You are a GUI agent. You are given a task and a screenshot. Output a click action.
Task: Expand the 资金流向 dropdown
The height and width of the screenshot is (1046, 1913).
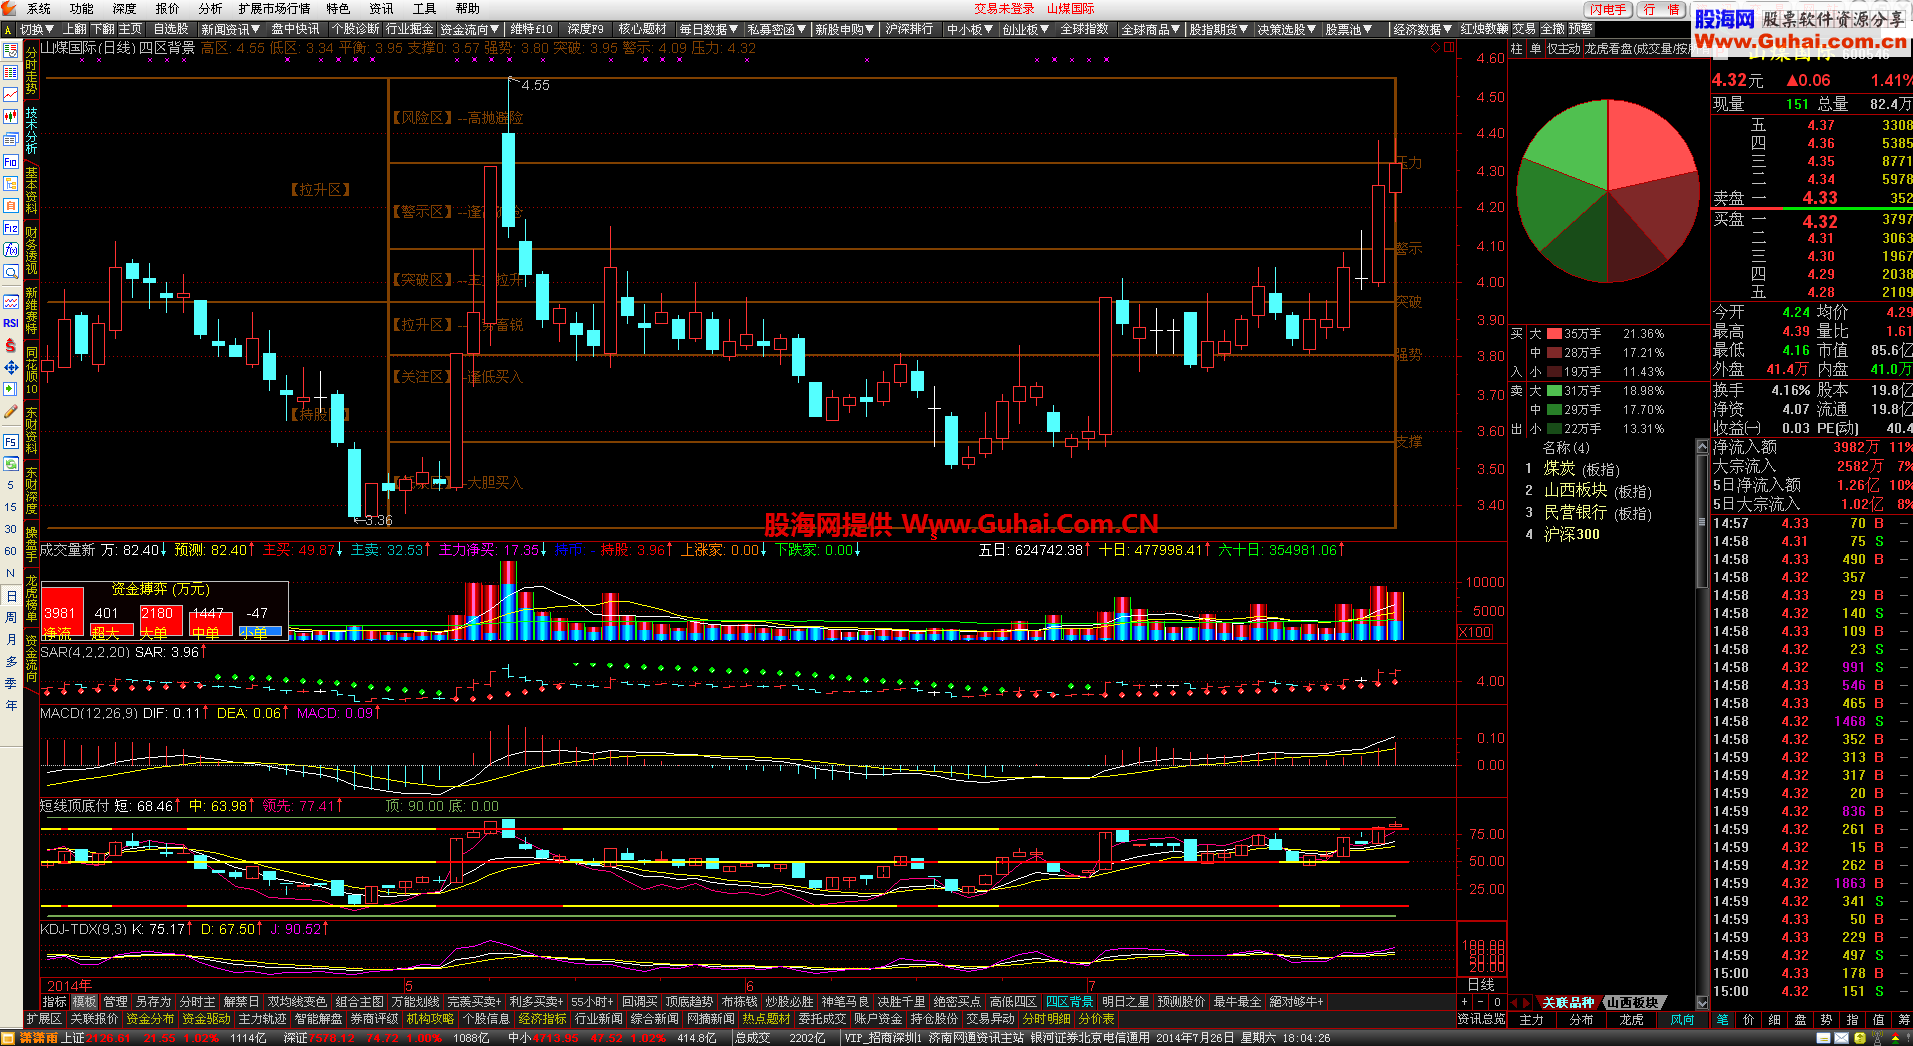click(470, 30)
